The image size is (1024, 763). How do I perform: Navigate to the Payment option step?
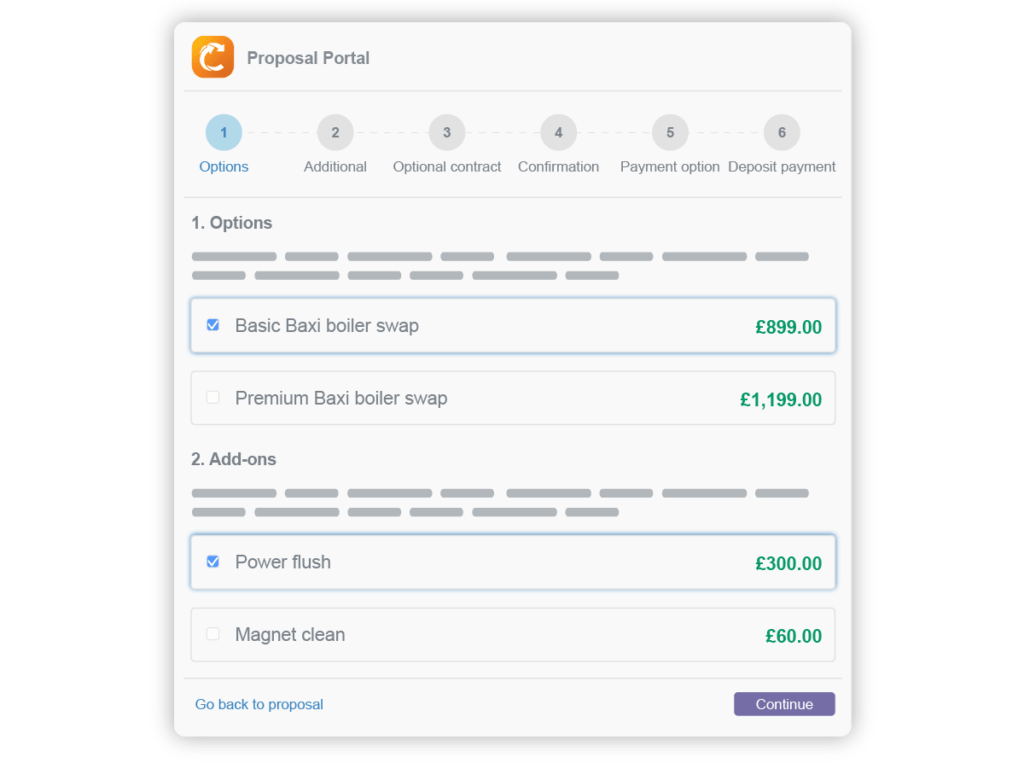point(669,166)
